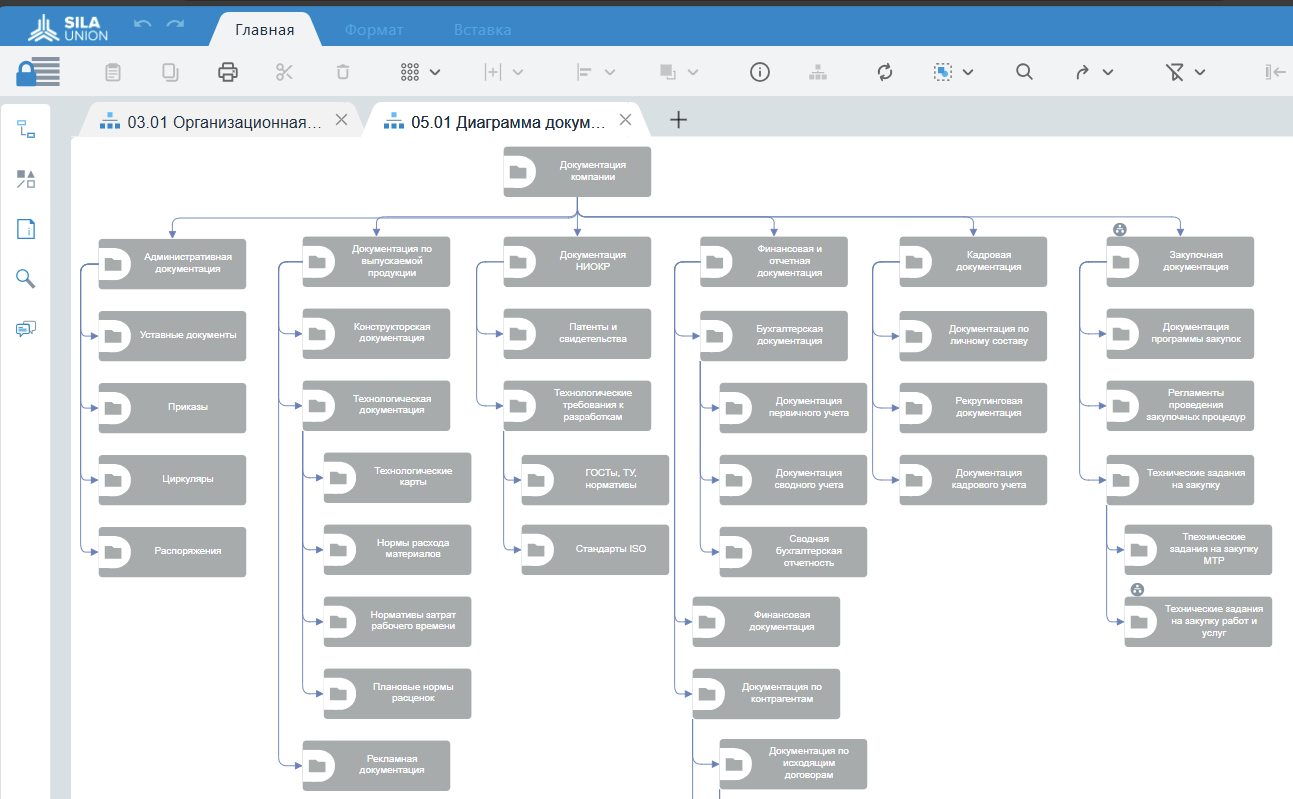Switch to the Вставка ribbon tab
Screen dimensions: 1293x799
(x=482, y=30)
